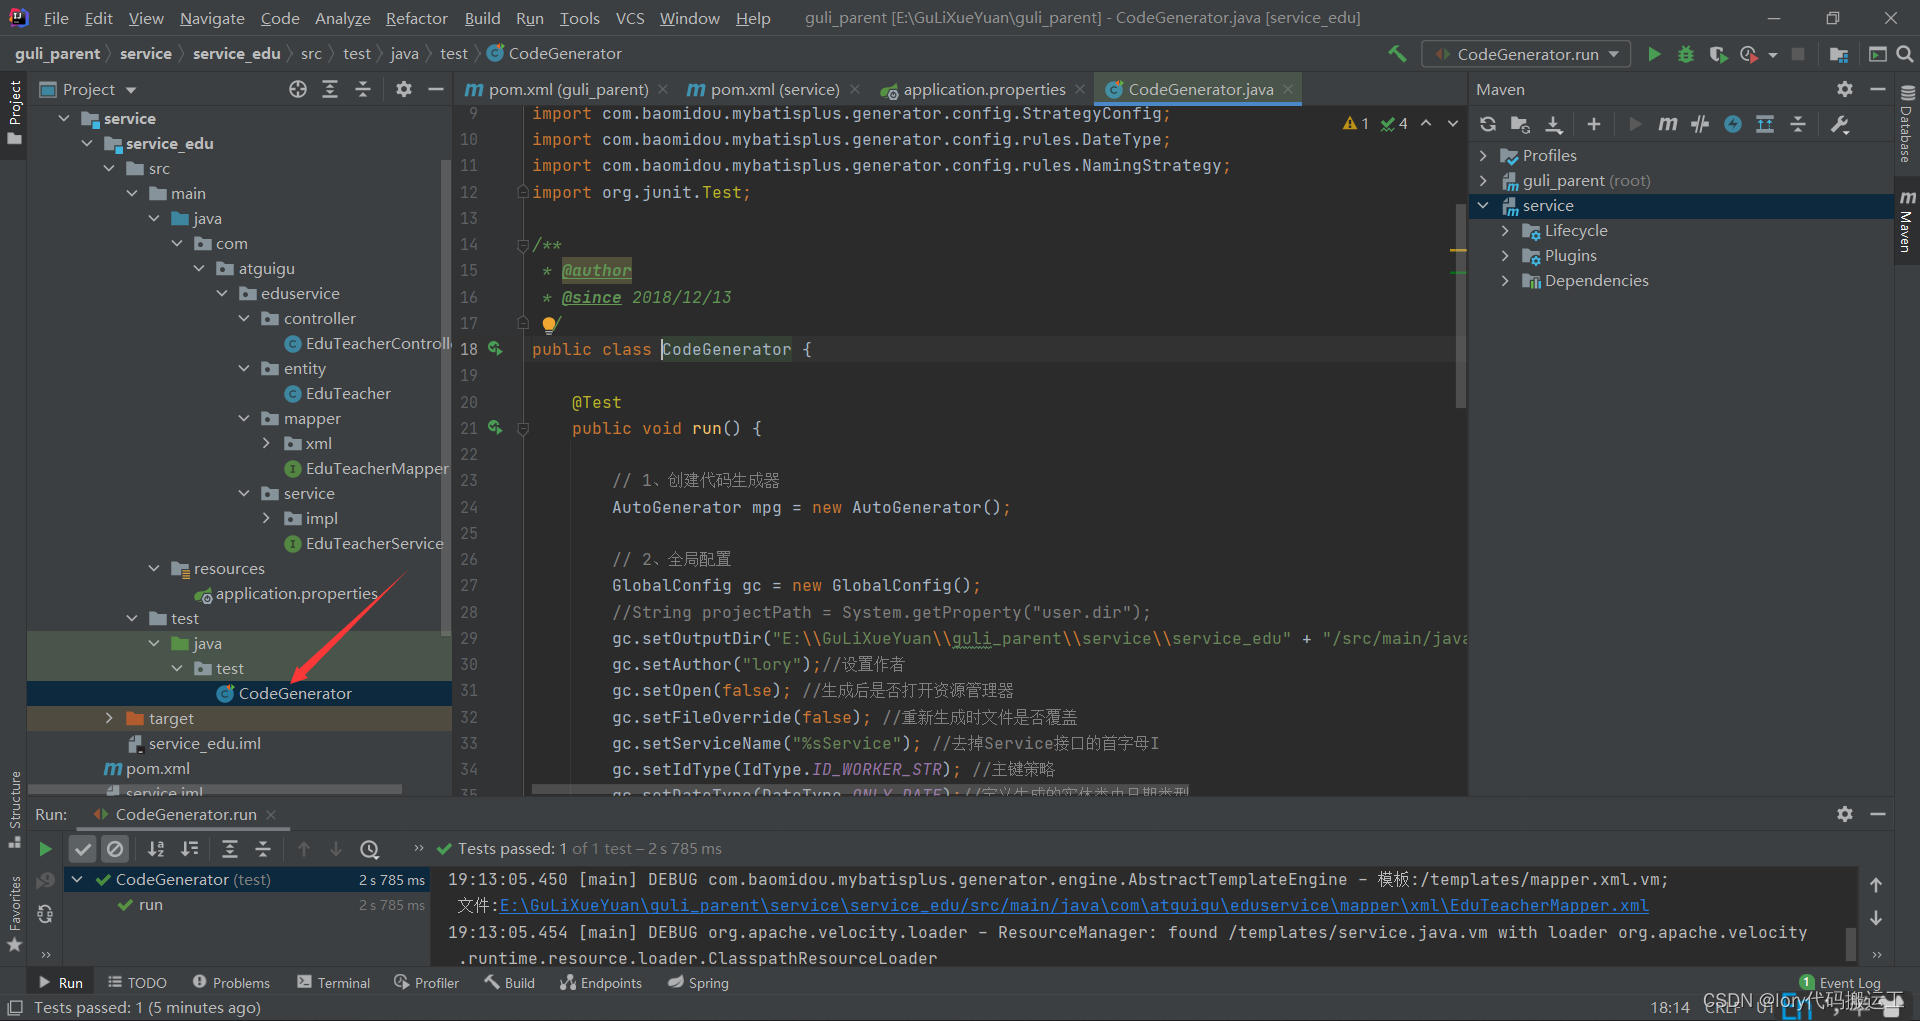Viewport: 1920px width, 1021px height.
Task: Expand all in Project tool window
Action: [330, 89]
